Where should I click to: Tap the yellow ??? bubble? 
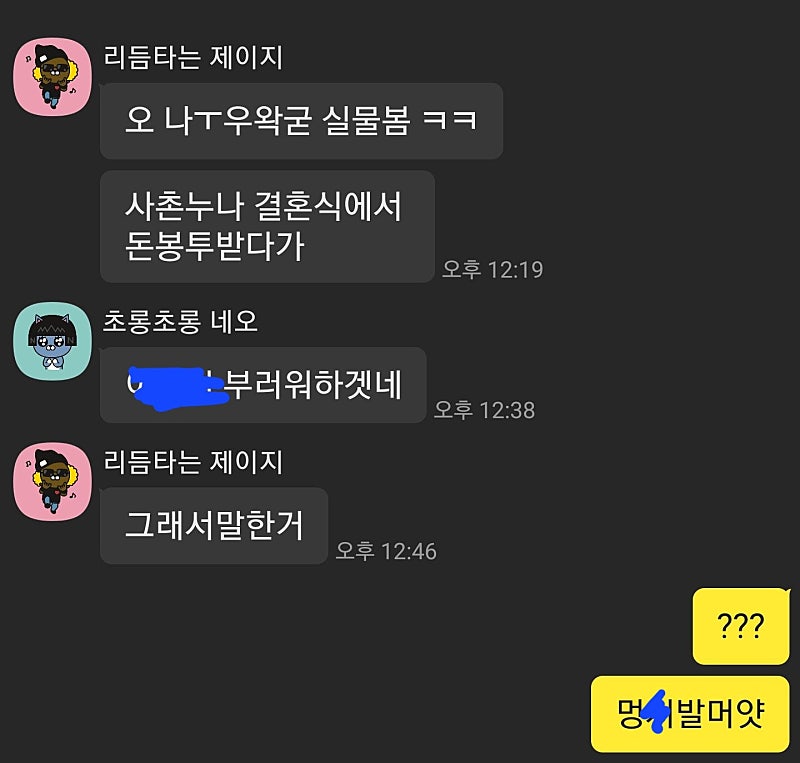coord(741,626)
